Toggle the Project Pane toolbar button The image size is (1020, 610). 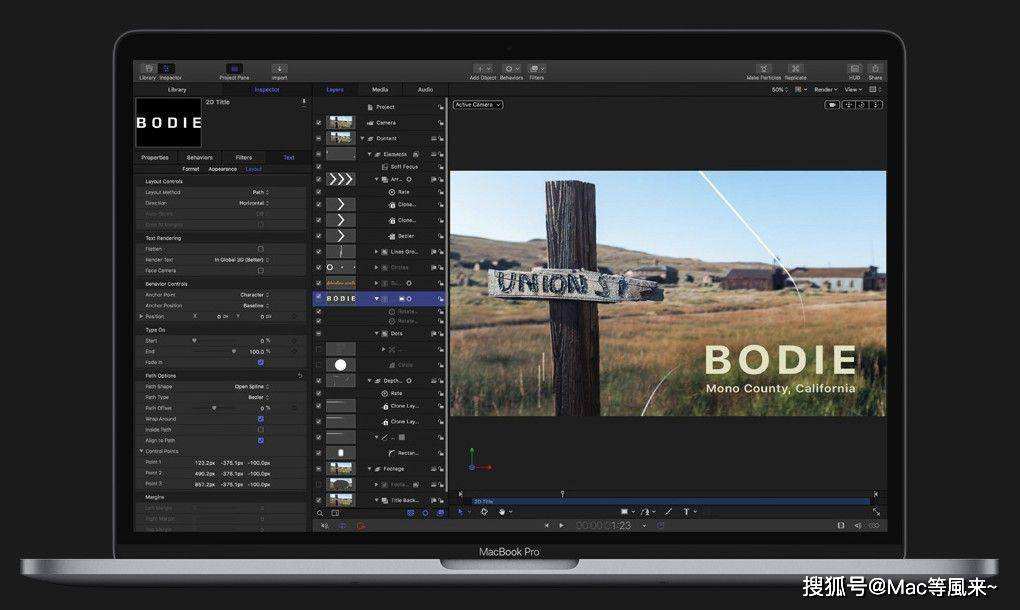pos(234,69)
